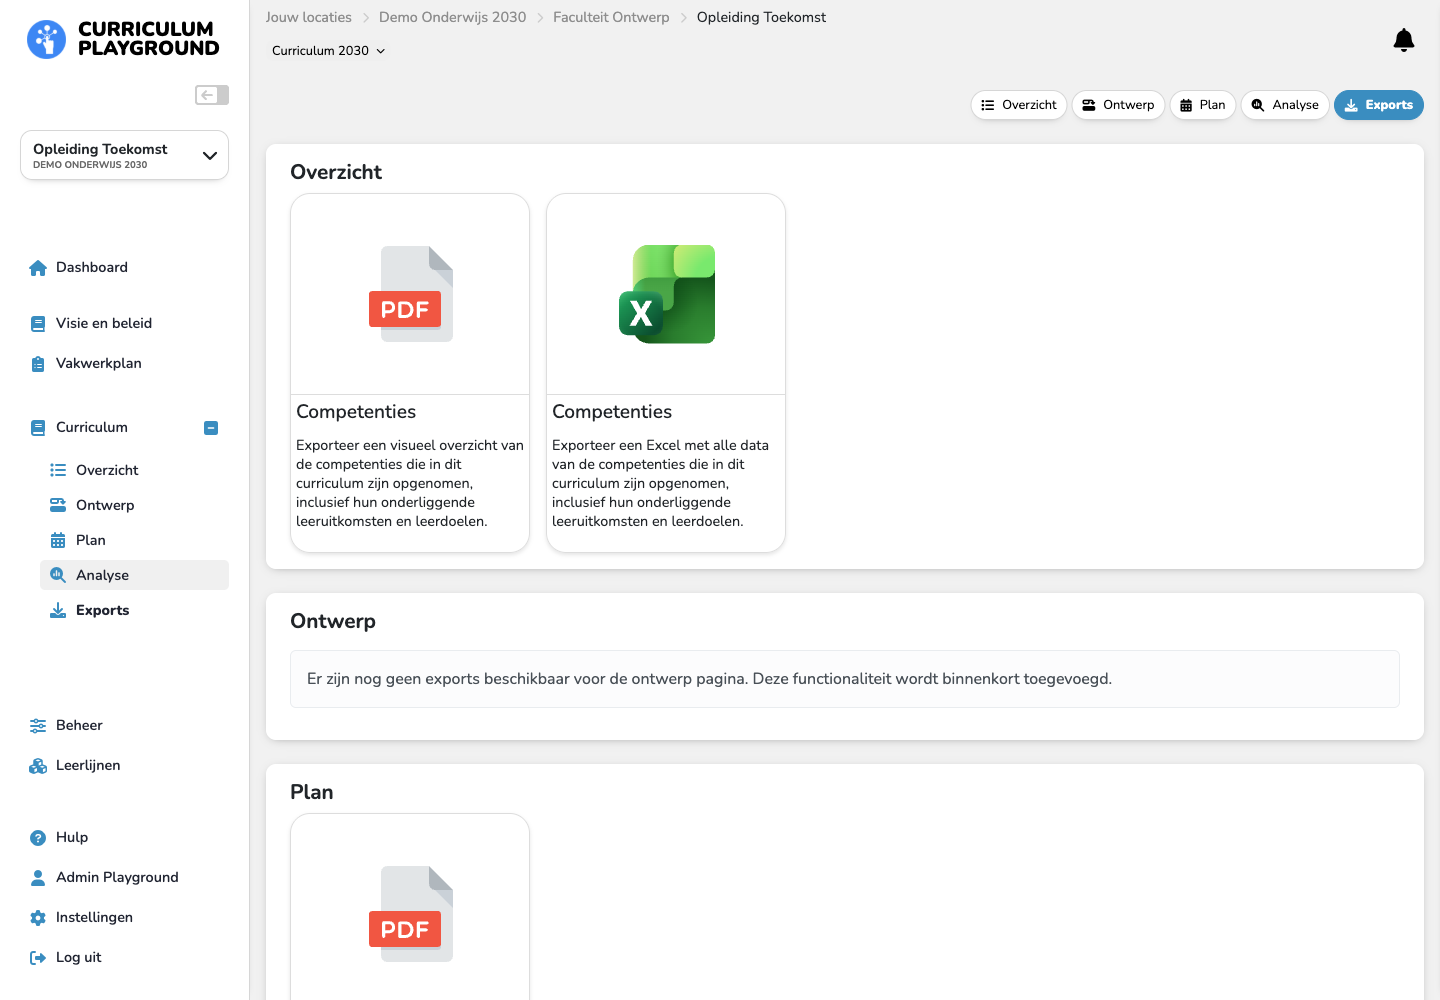1440x1000 pixels.
Task: Click the Excel icon for Competenties export
Action: coord(667,294)
